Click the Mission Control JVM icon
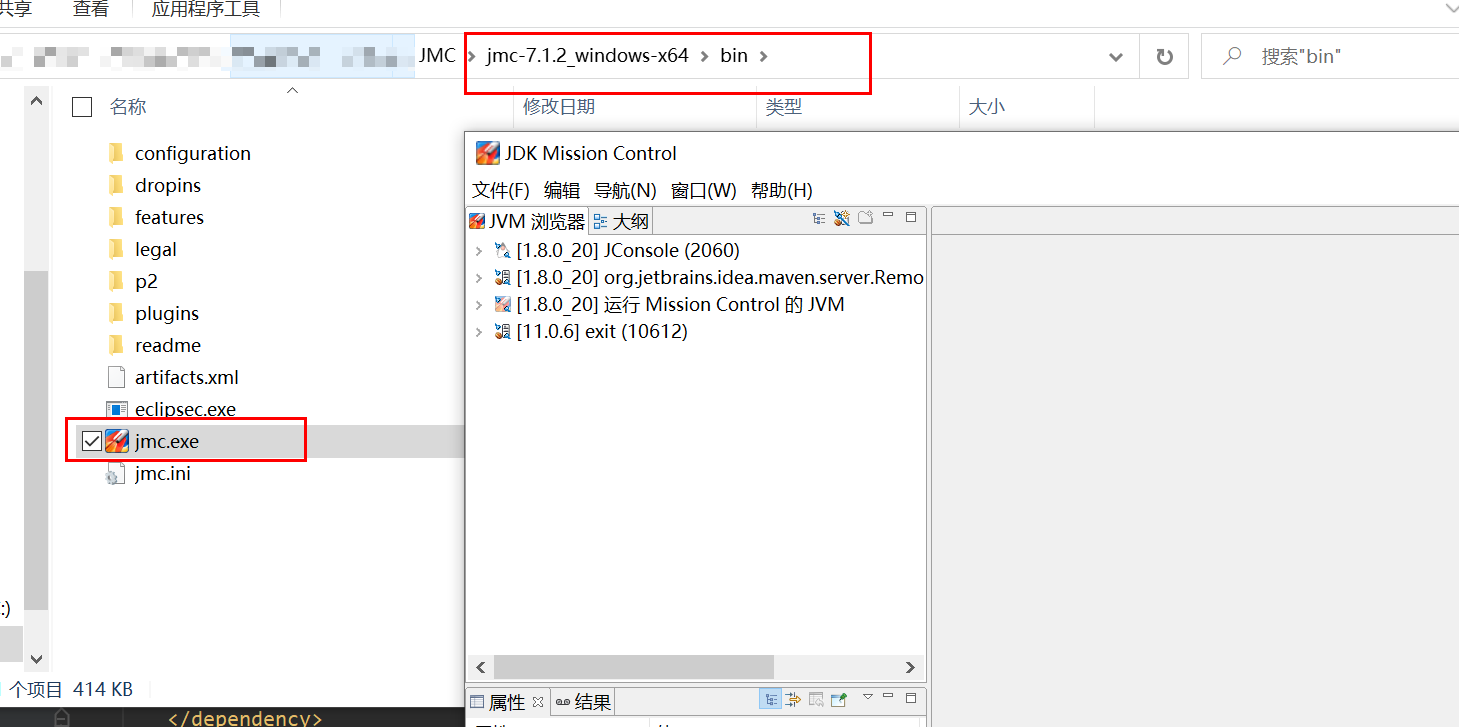Screen dimensions: 1459x727 click(502, 304)
